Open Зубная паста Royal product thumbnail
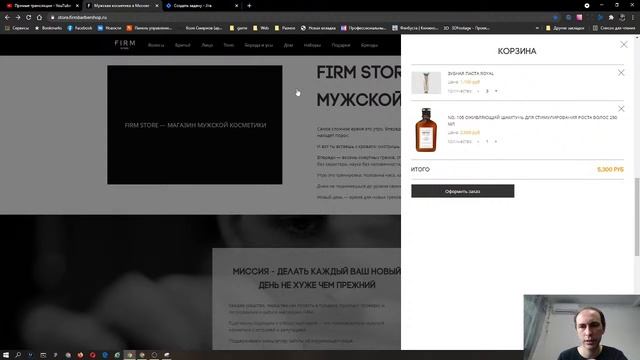640x360 pixels. point(426,83)
